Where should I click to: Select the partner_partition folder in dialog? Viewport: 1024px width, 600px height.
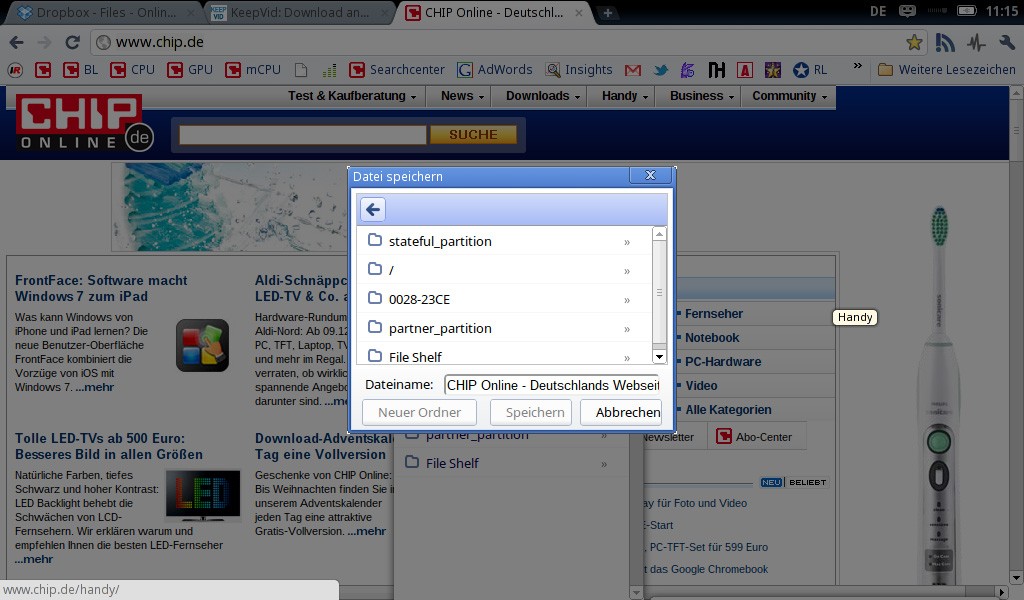coord(504,328)
